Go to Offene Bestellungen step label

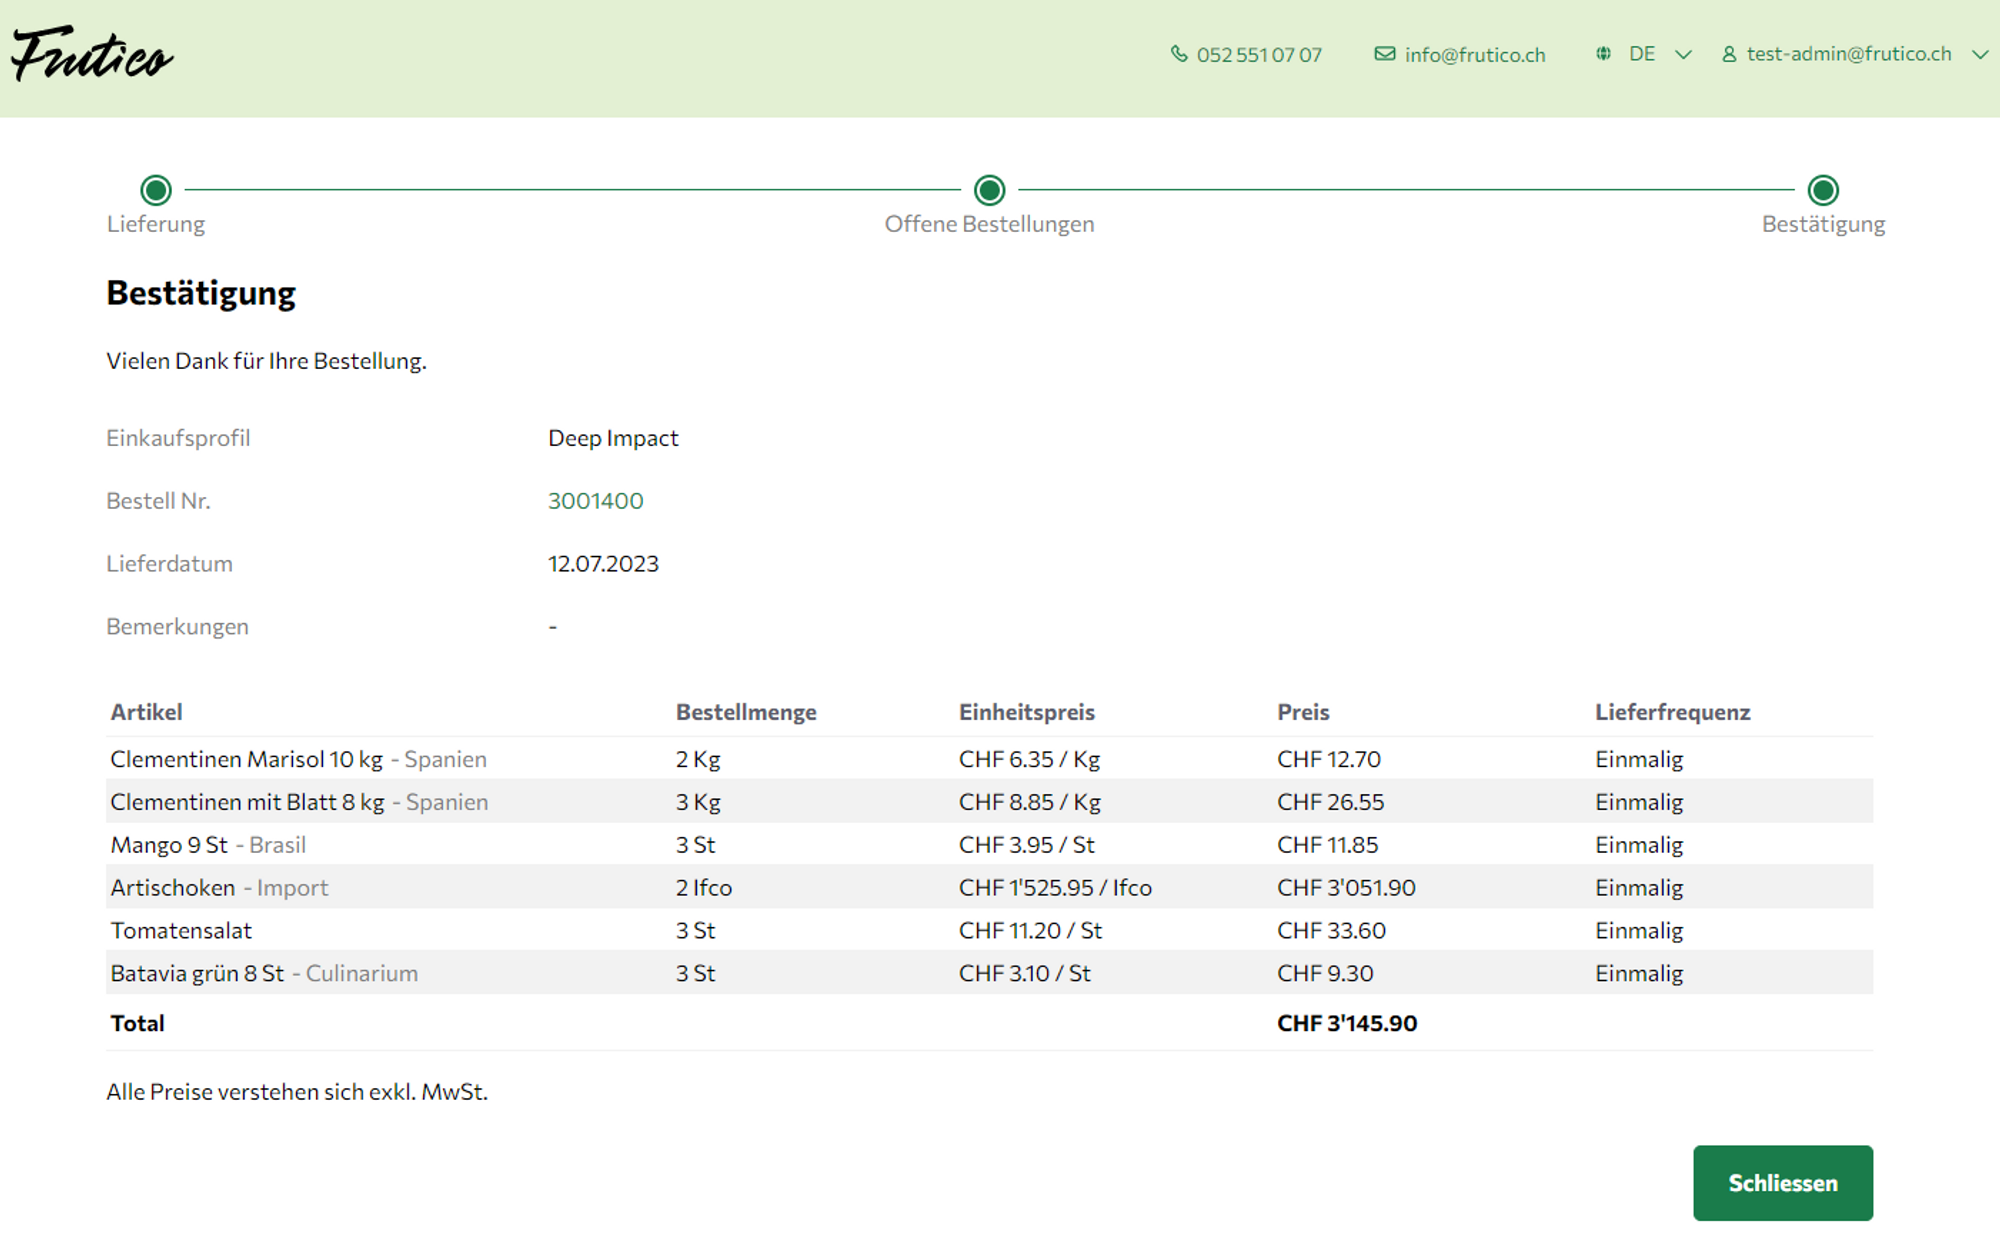coord(989,224)
